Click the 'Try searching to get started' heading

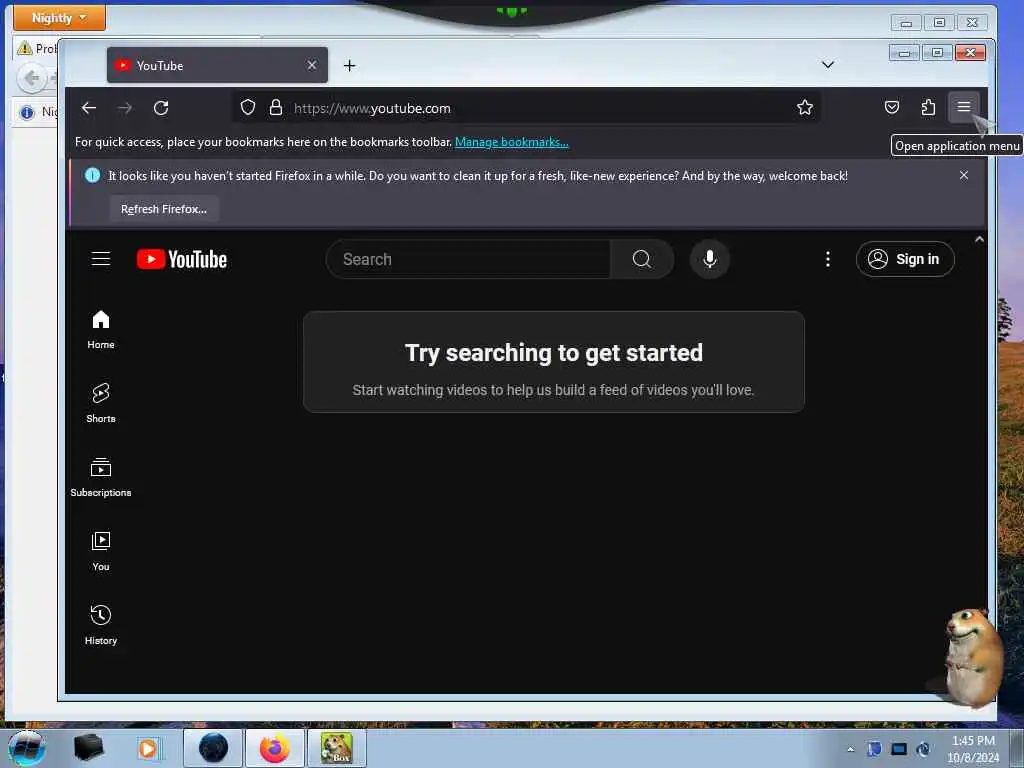point(554,353)
